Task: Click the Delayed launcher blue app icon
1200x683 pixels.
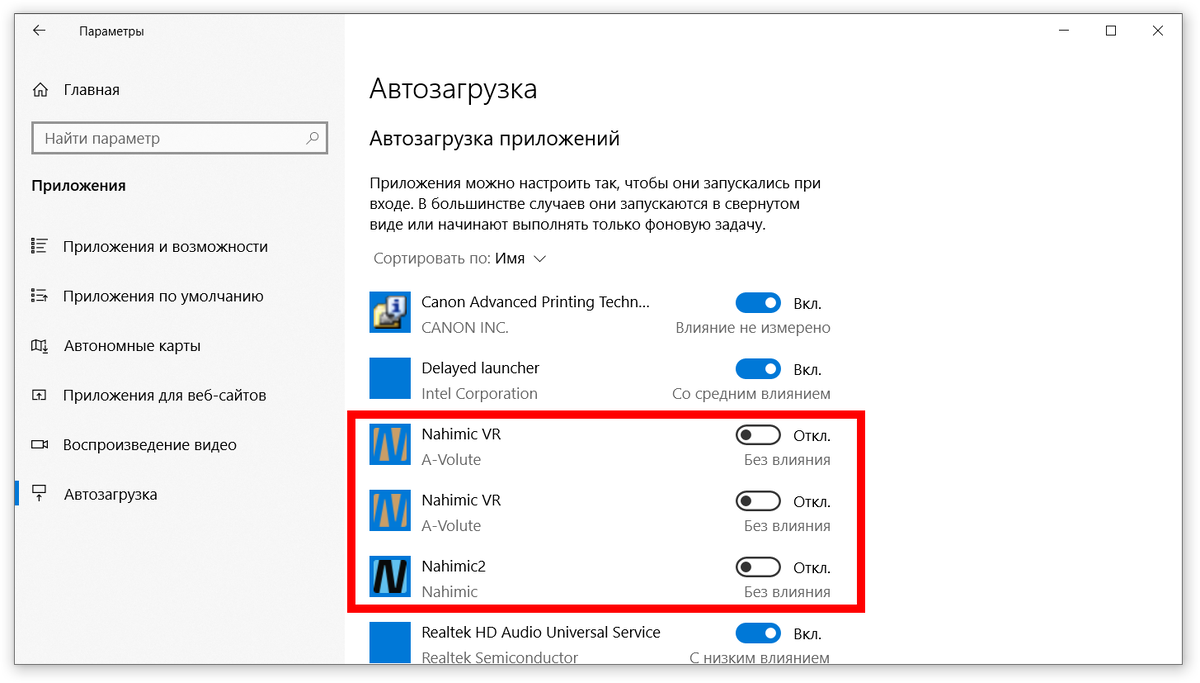Action: pyautogui.click(x=390, y=378)
